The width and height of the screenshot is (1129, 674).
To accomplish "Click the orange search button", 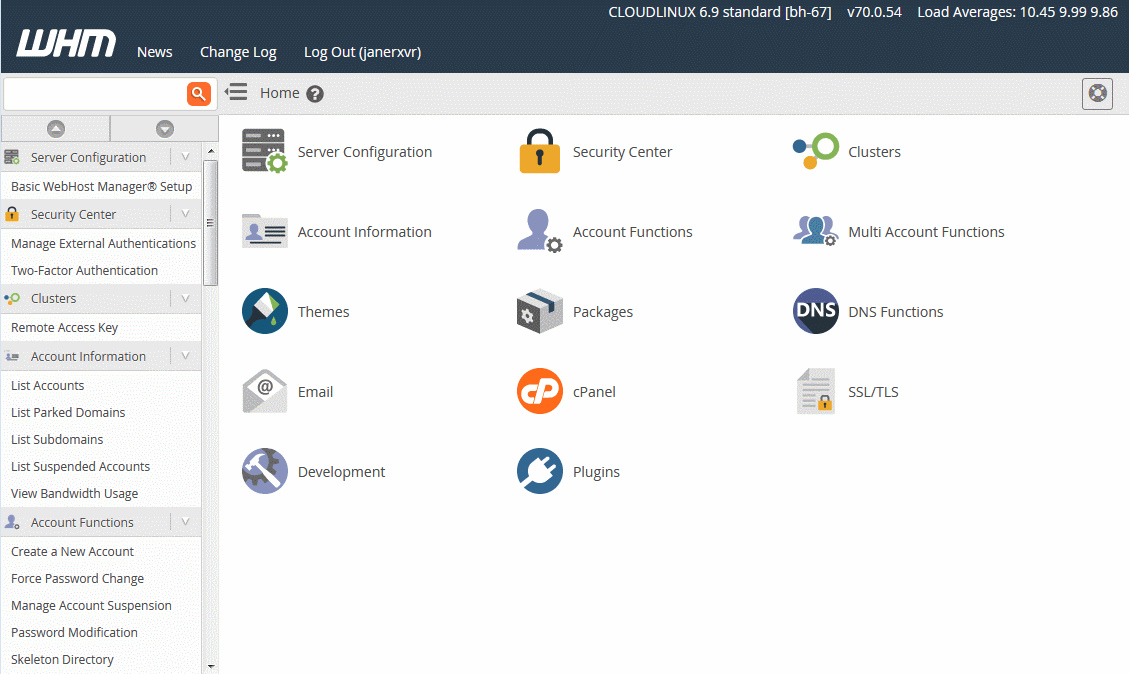I will tap(199, 94).
